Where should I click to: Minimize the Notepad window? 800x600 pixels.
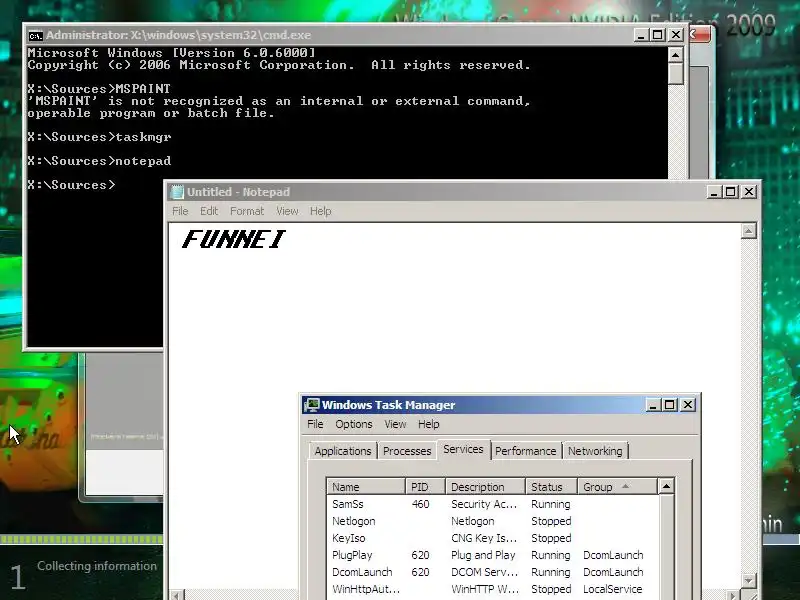tap(714, 192)
